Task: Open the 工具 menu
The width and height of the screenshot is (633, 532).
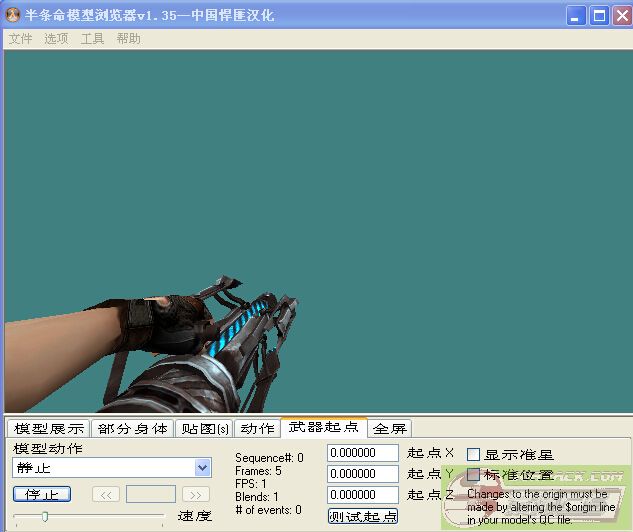Action: (92, 38)
